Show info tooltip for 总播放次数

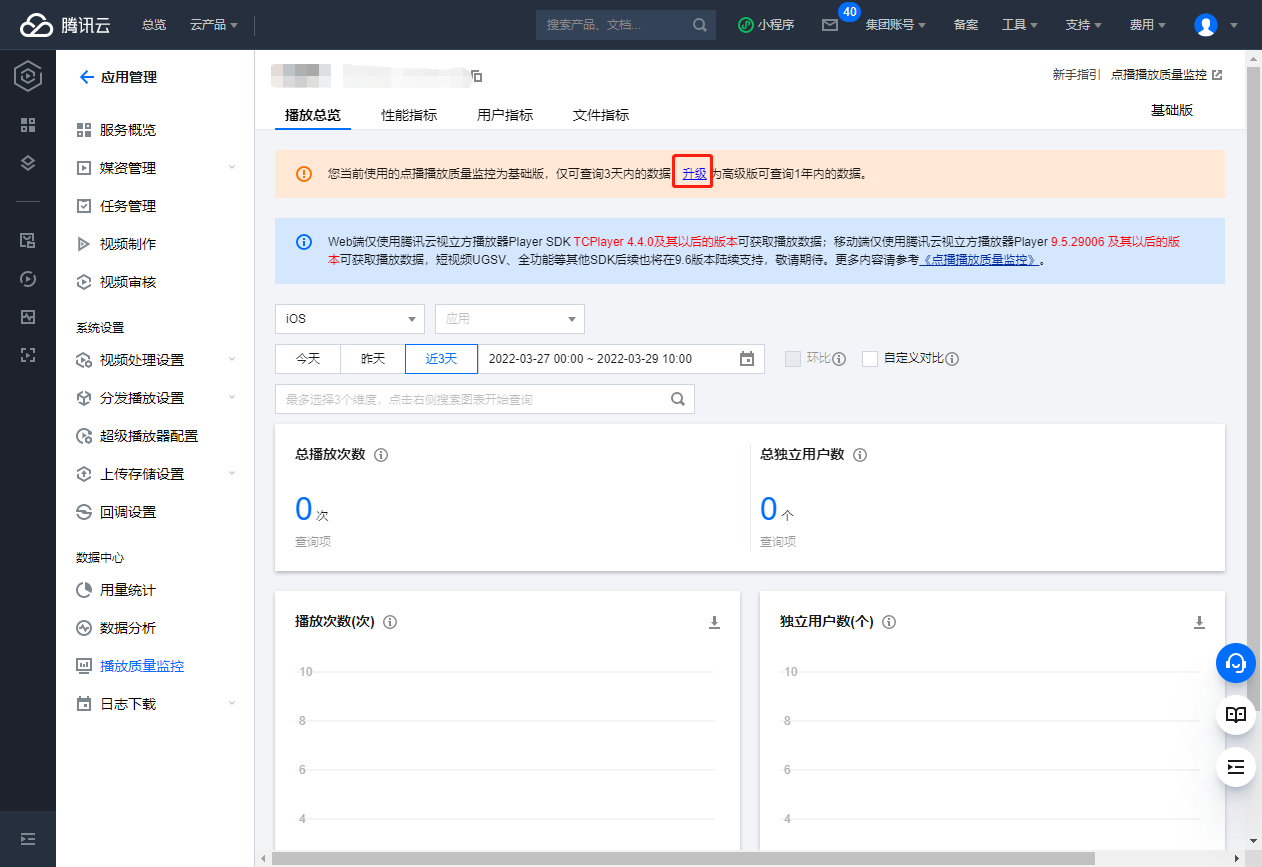coord(381,455)
